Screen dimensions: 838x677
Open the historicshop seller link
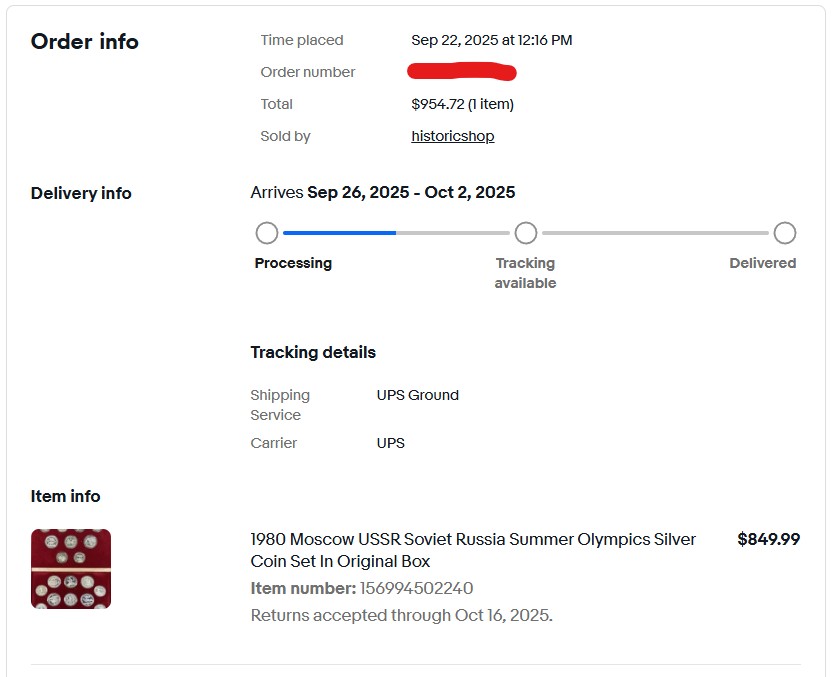point(453,136)
